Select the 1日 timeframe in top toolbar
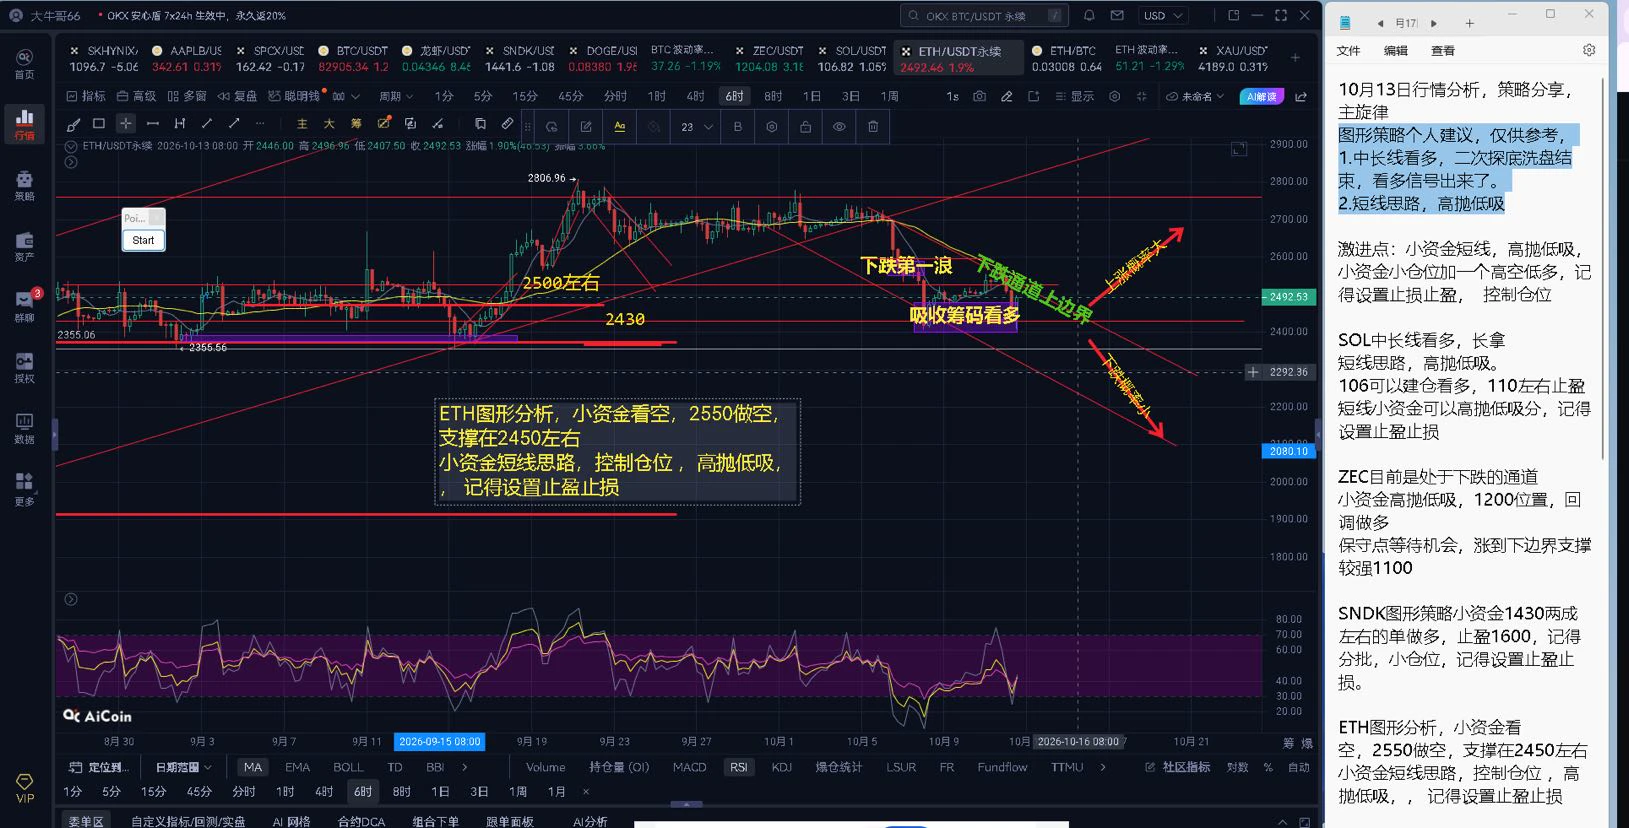This screenshot has height=828, width=1629. pyautogui.click(x=812, y=96)
